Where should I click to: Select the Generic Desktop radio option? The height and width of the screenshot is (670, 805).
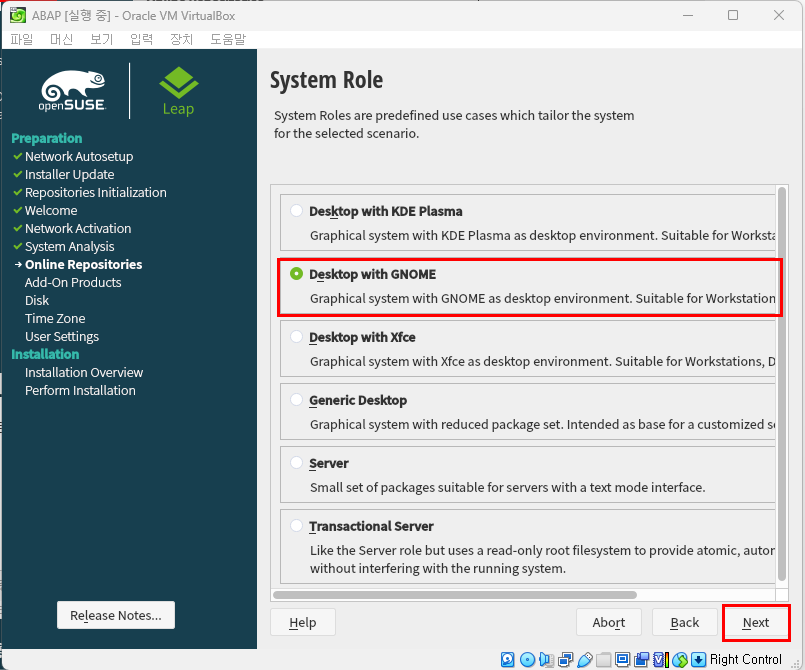296,400
